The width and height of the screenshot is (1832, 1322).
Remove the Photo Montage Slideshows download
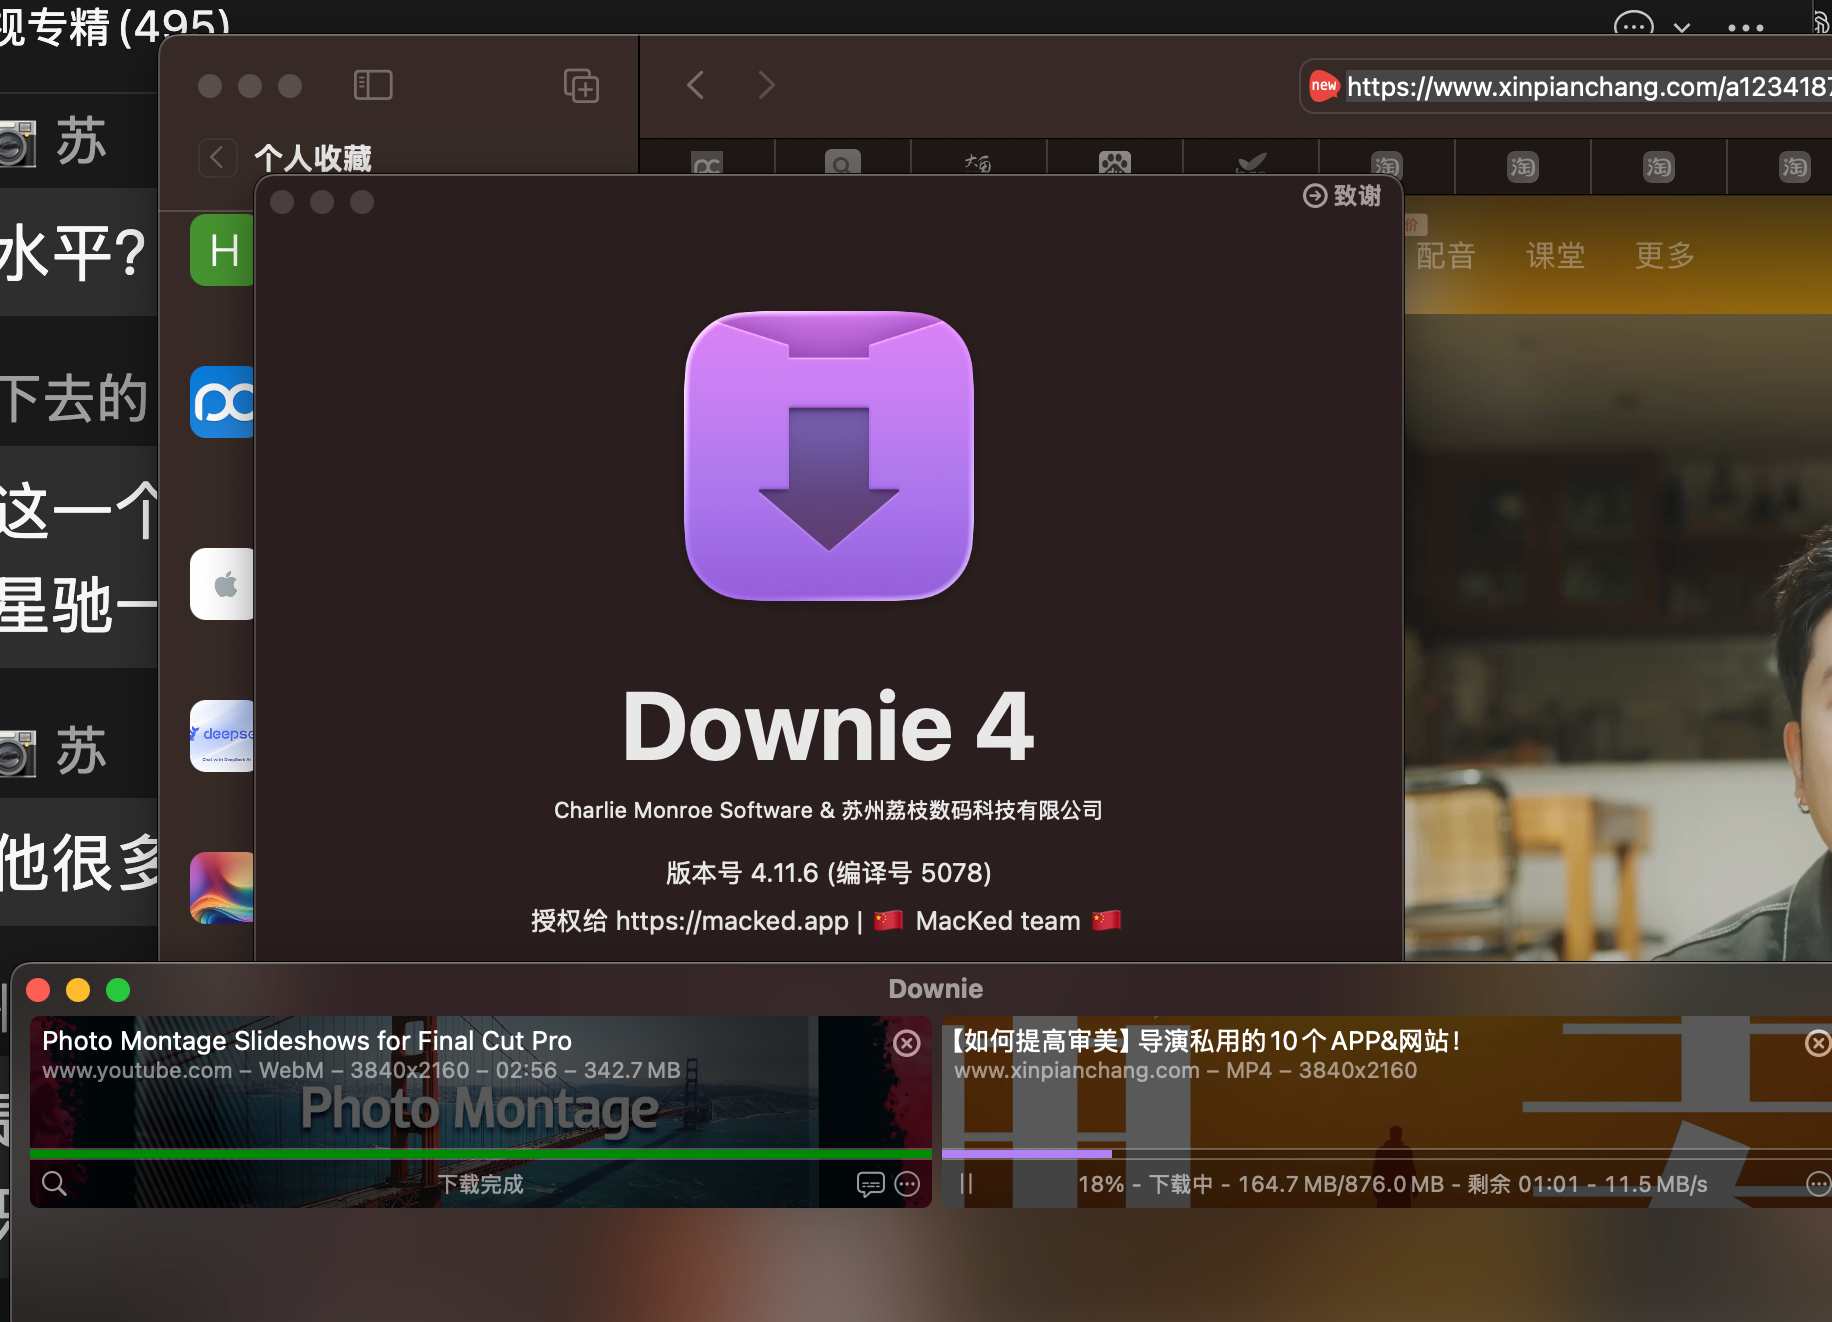pyautogui.click(x=906, y=1044)
